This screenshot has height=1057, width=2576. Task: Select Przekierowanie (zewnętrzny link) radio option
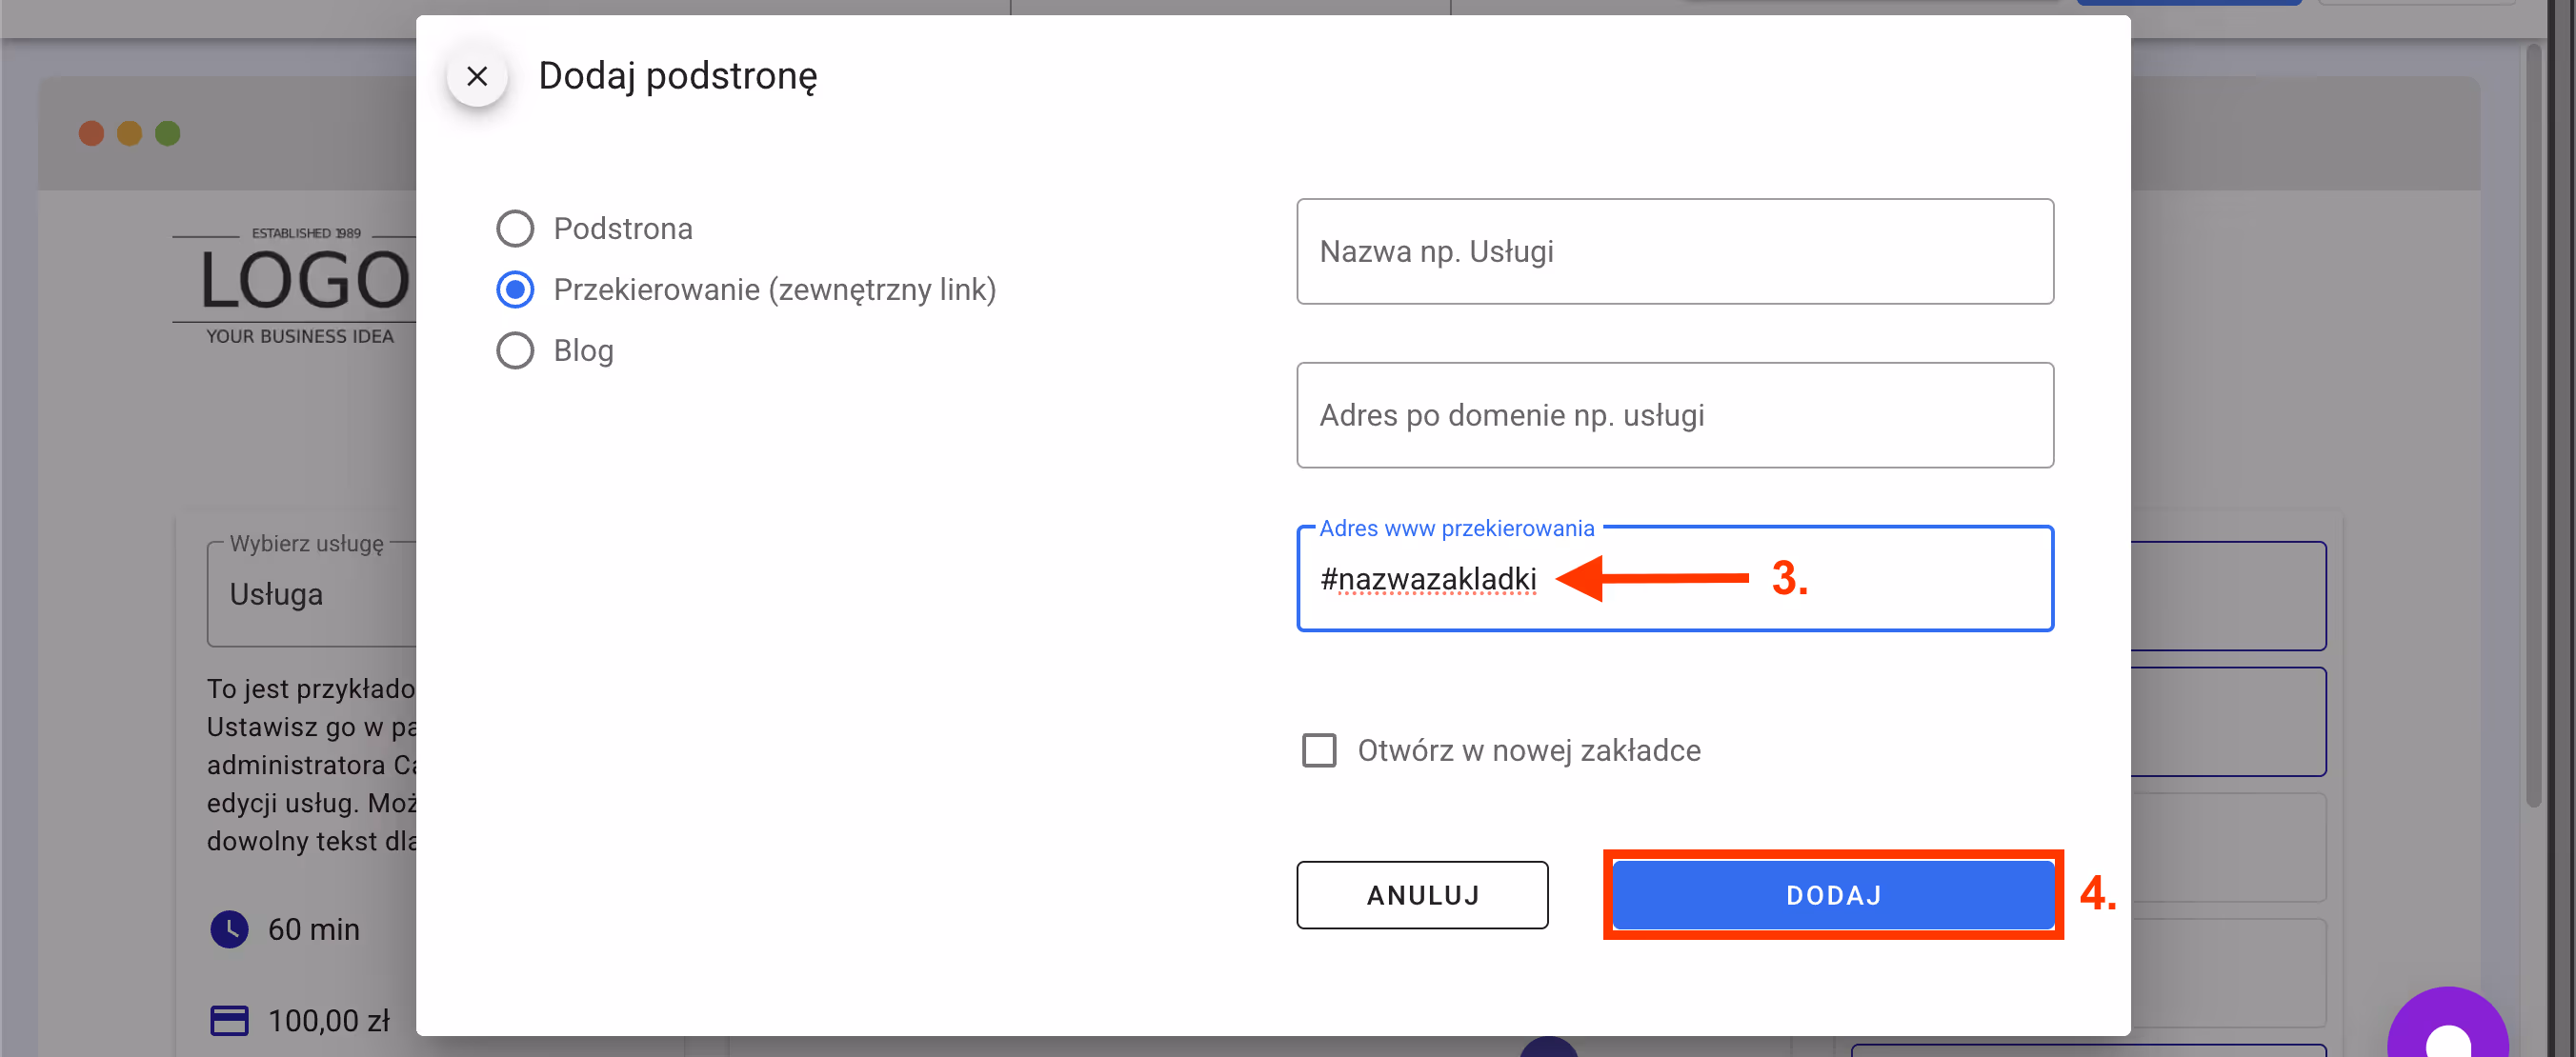click(515, 290)
